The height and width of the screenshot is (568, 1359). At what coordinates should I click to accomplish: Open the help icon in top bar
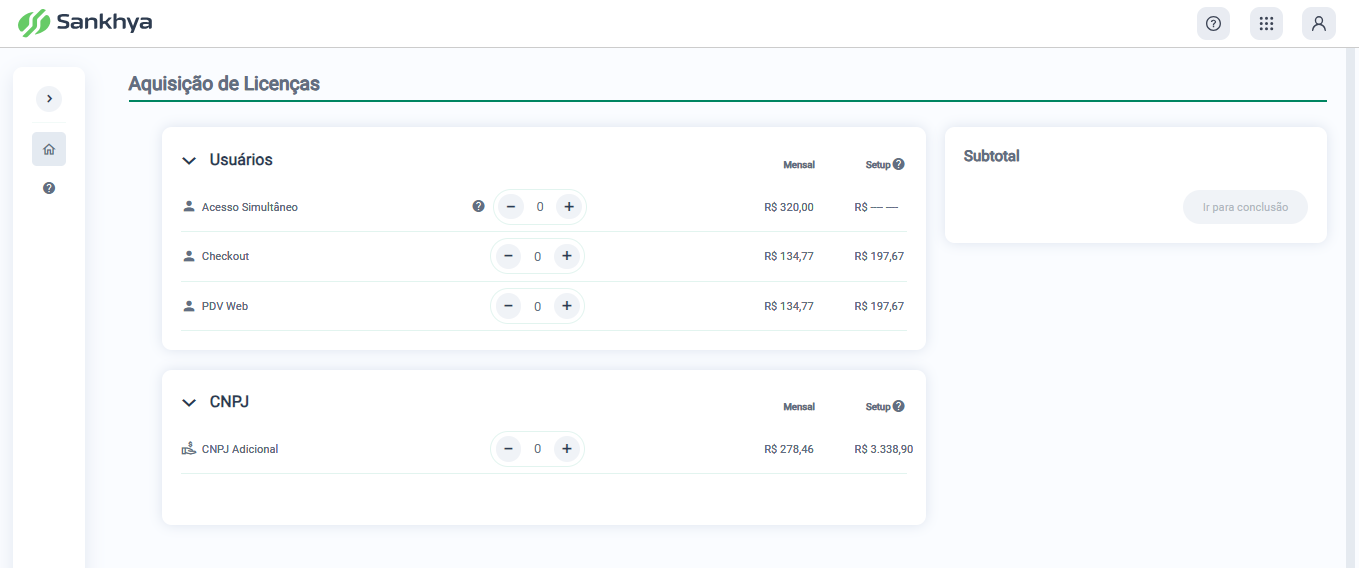[x=1213, y=23]
